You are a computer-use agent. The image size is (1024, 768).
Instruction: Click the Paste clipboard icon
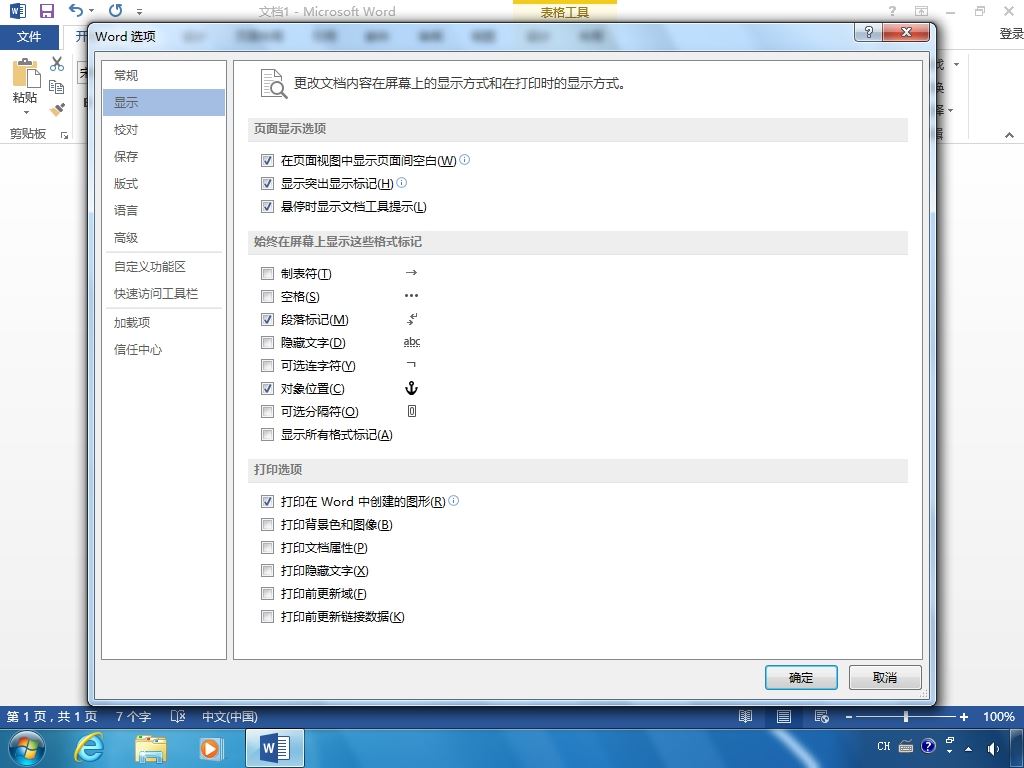pyautogui.click(x=25, y=72)
